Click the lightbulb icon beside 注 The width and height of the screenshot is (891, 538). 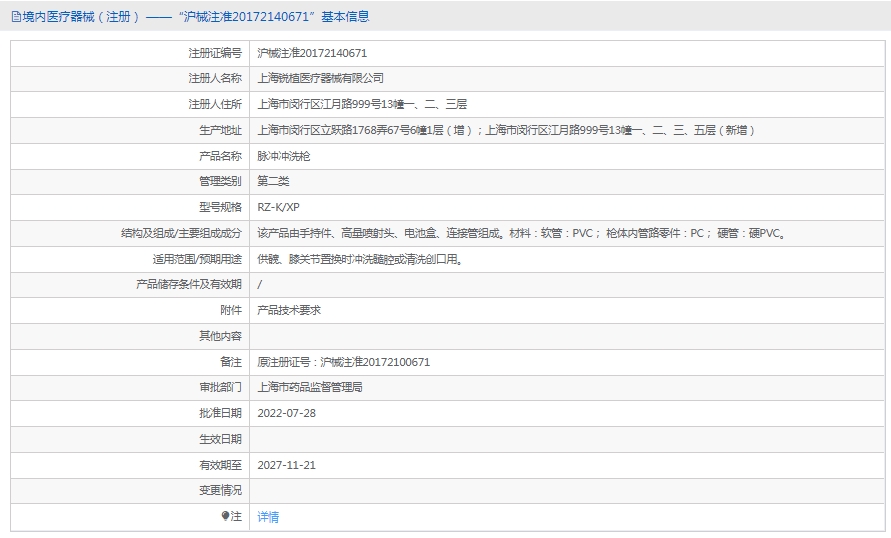(x=225, y=516)
